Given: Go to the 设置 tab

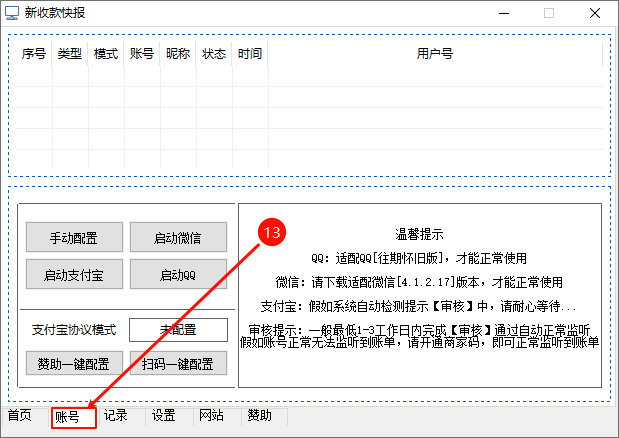Looking at the screenshot, I should pos(164,416).
